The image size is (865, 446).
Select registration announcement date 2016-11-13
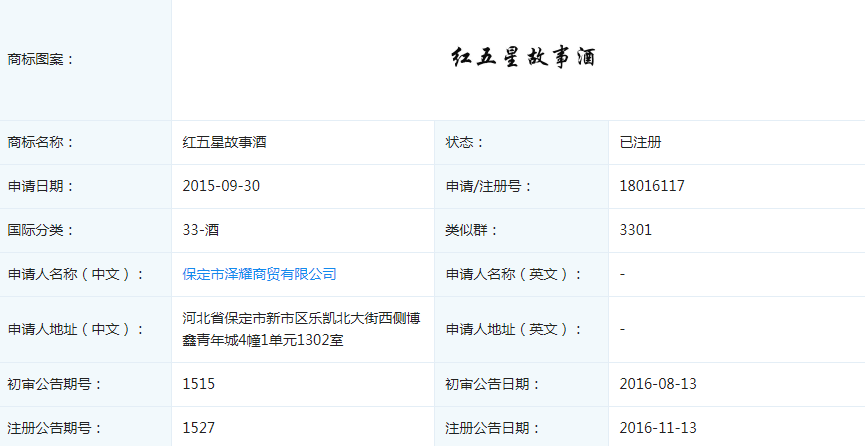click(x=658, y=428)
